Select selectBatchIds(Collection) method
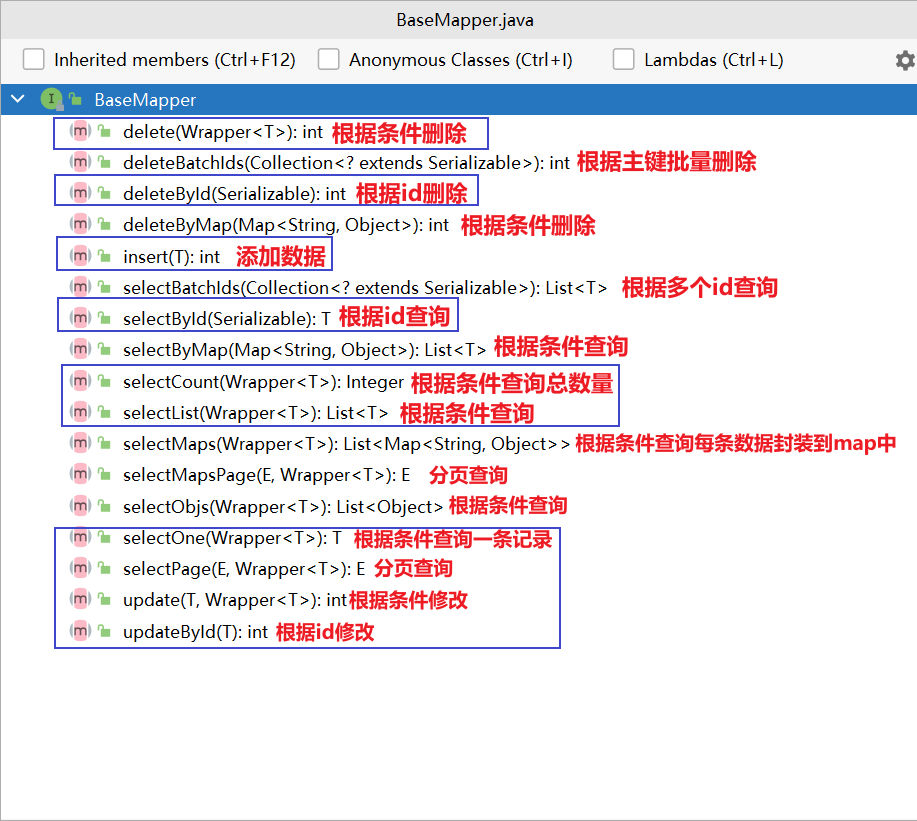Screen dimensions: 917x821 point(365,288)
